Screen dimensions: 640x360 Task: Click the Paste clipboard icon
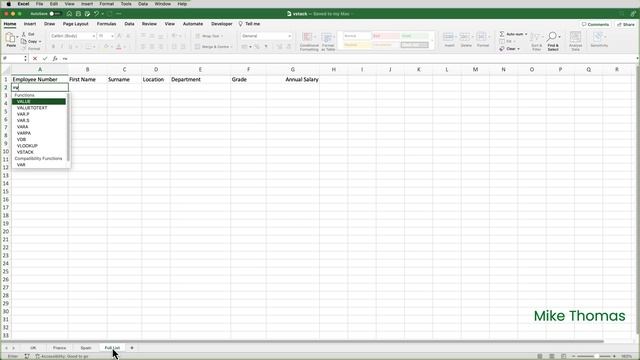(x=11, y=40)
